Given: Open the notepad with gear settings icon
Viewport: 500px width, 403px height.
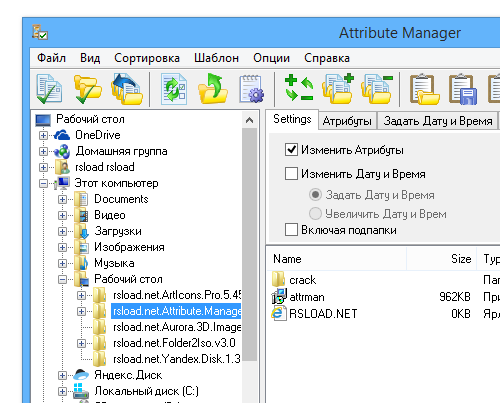Looking at the screenshot, I should tap(252, 89).
